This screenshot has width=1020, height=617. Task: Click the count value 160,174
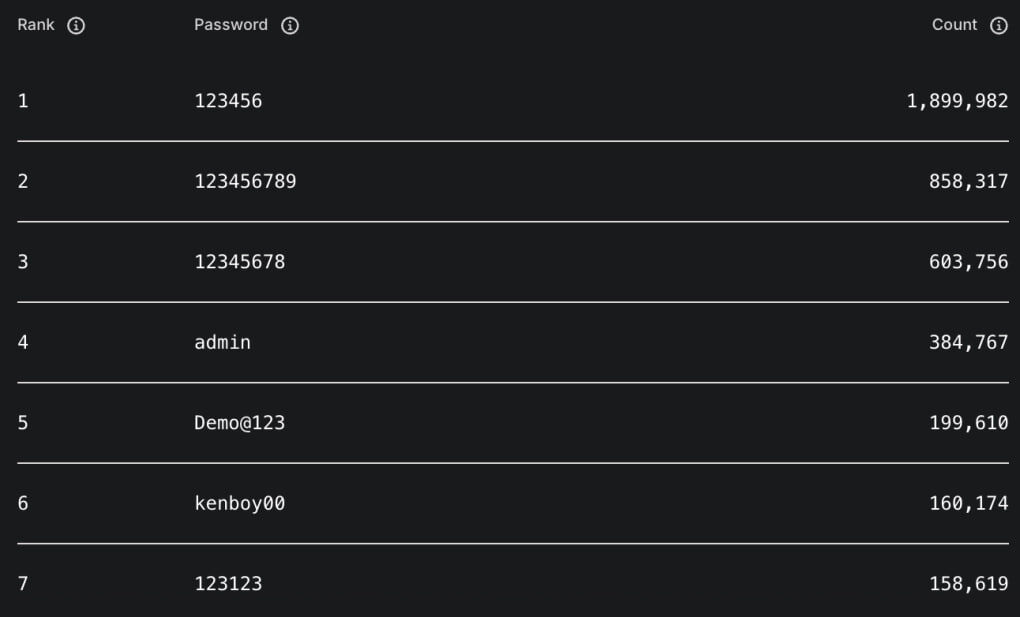click(x=968, y=503)
